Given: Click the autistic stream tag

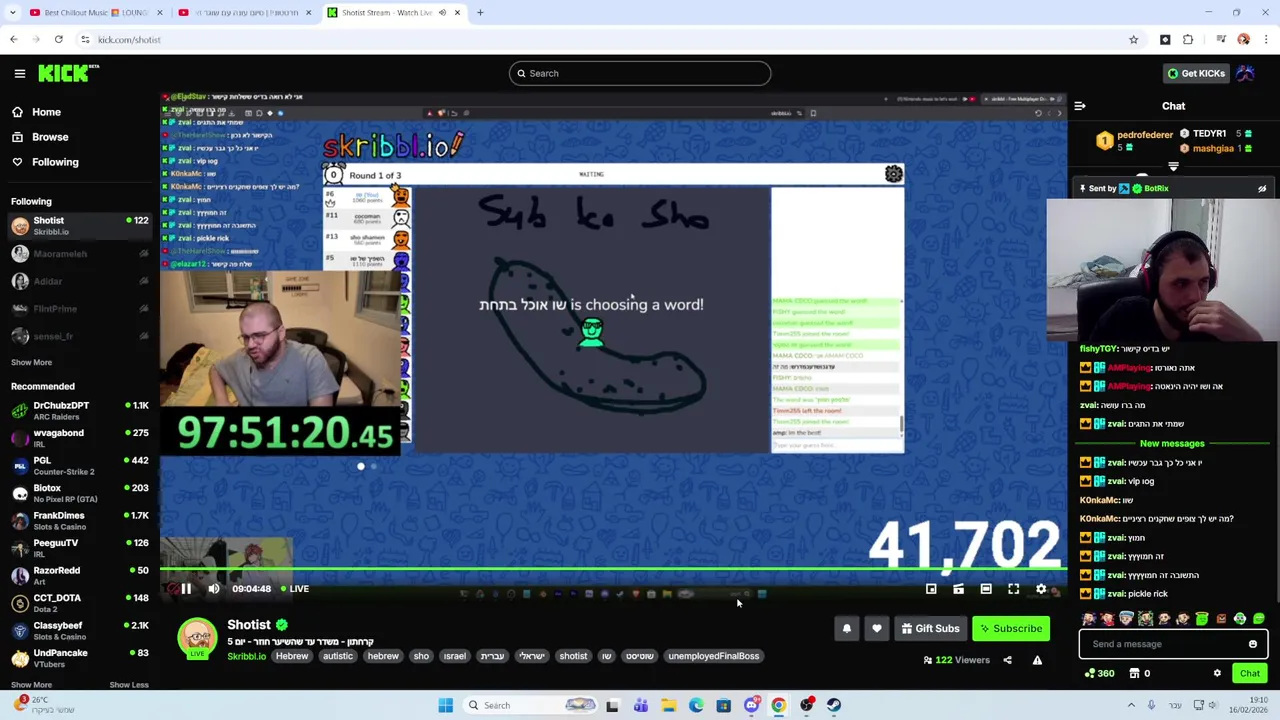Looking at the screenshot, I should pyautogui.click(x=337, y=656).
